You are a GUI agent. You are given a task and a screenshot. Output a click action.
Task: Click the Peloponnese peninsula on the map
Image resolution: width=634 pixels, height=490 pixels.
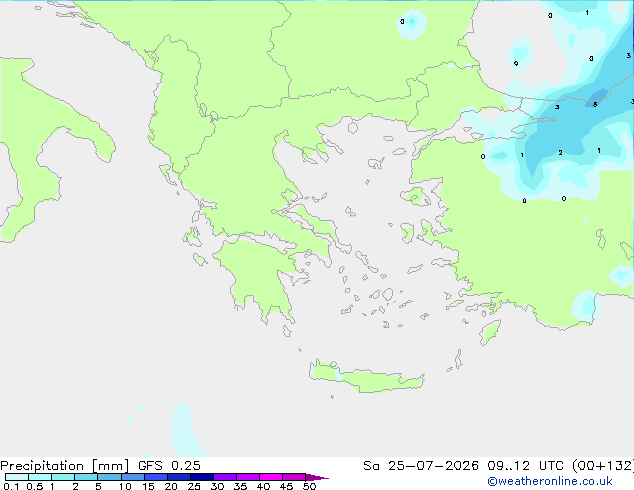261,279
